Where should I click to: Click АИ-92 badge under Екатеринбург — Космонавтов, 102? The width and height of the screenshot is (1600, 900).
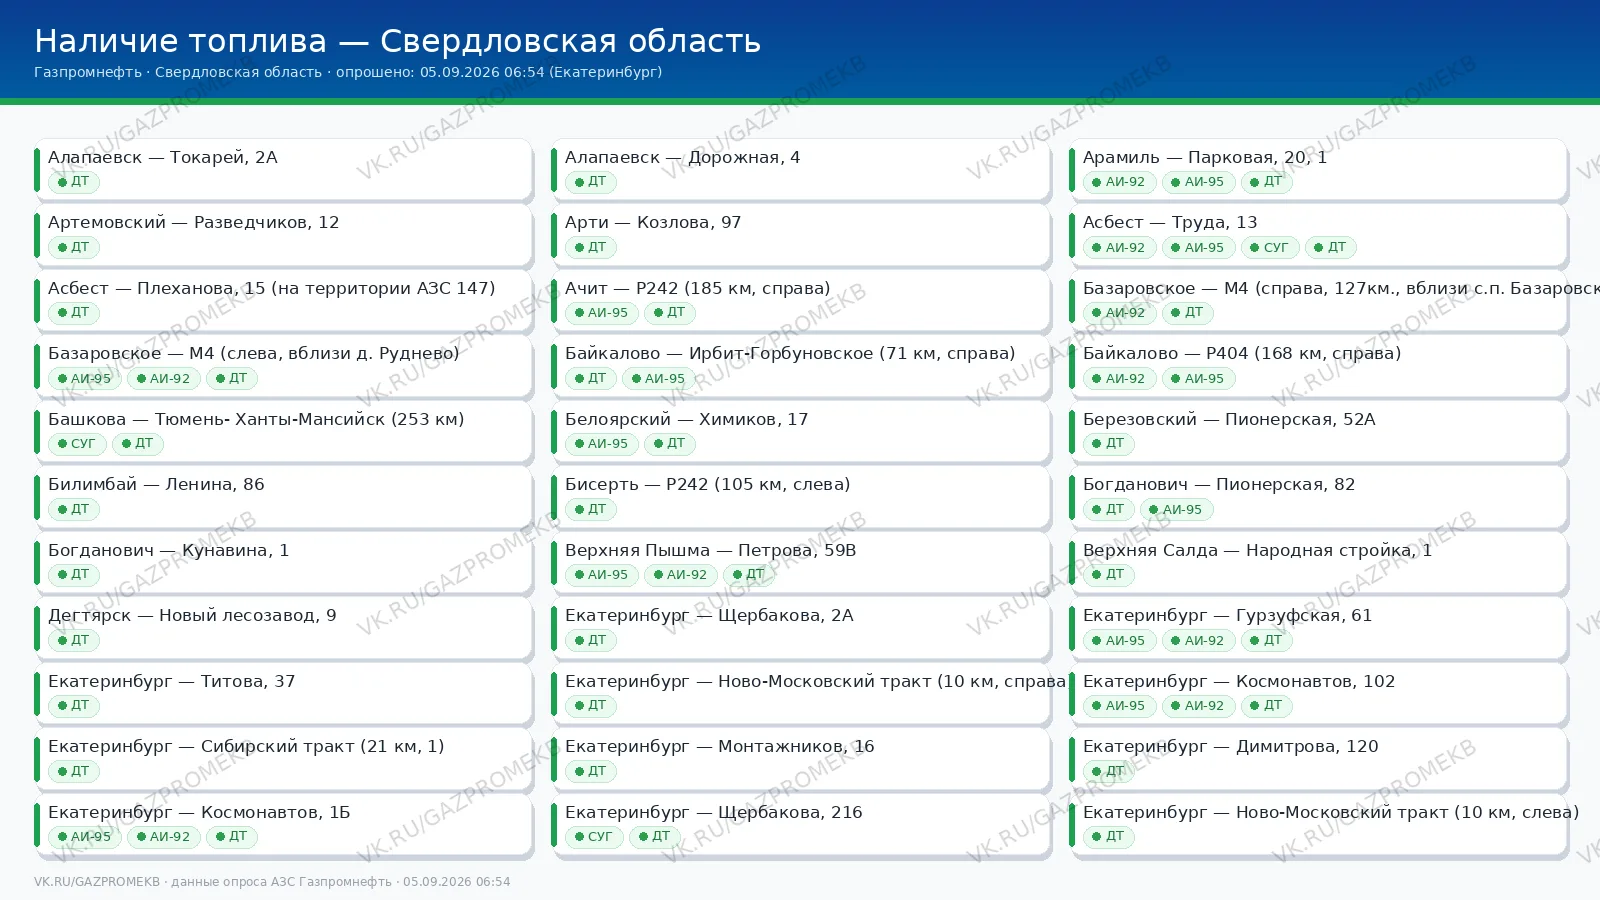click(1198, 706)
